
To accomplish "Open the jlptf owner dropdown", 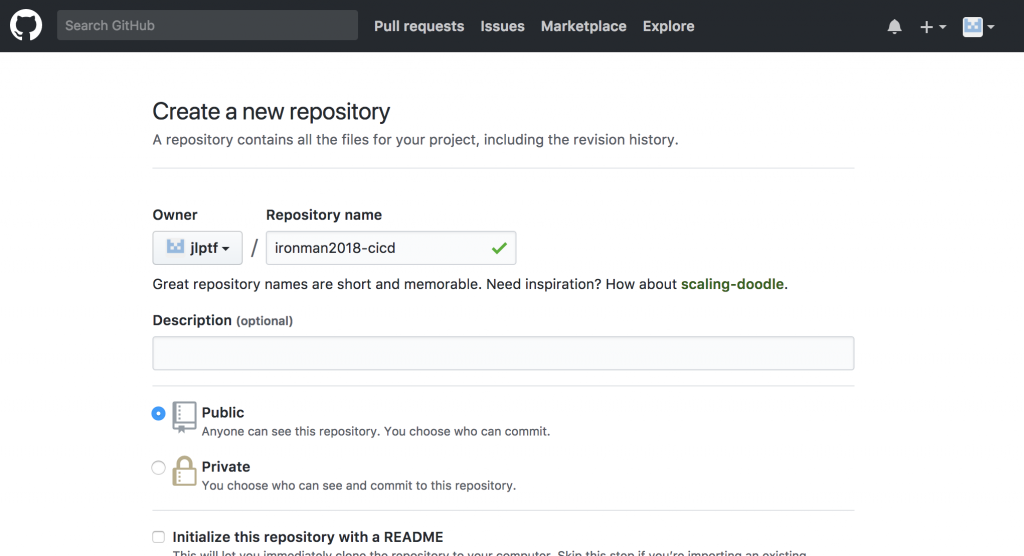I will click(x=197, y=248).
